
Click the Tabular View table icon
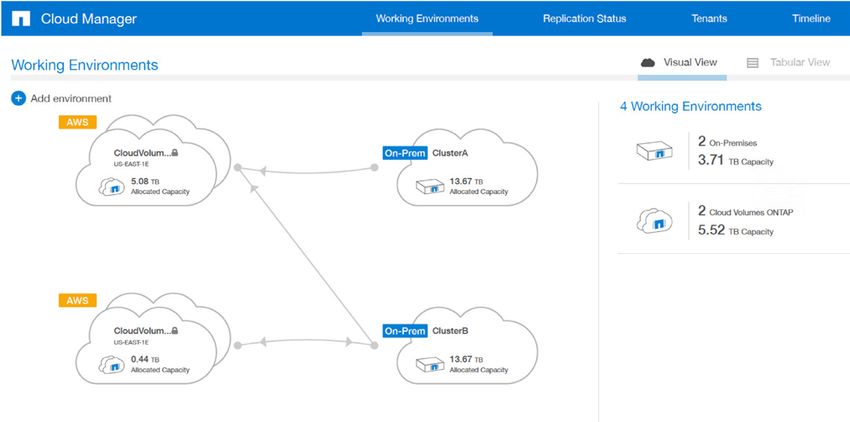752,63
